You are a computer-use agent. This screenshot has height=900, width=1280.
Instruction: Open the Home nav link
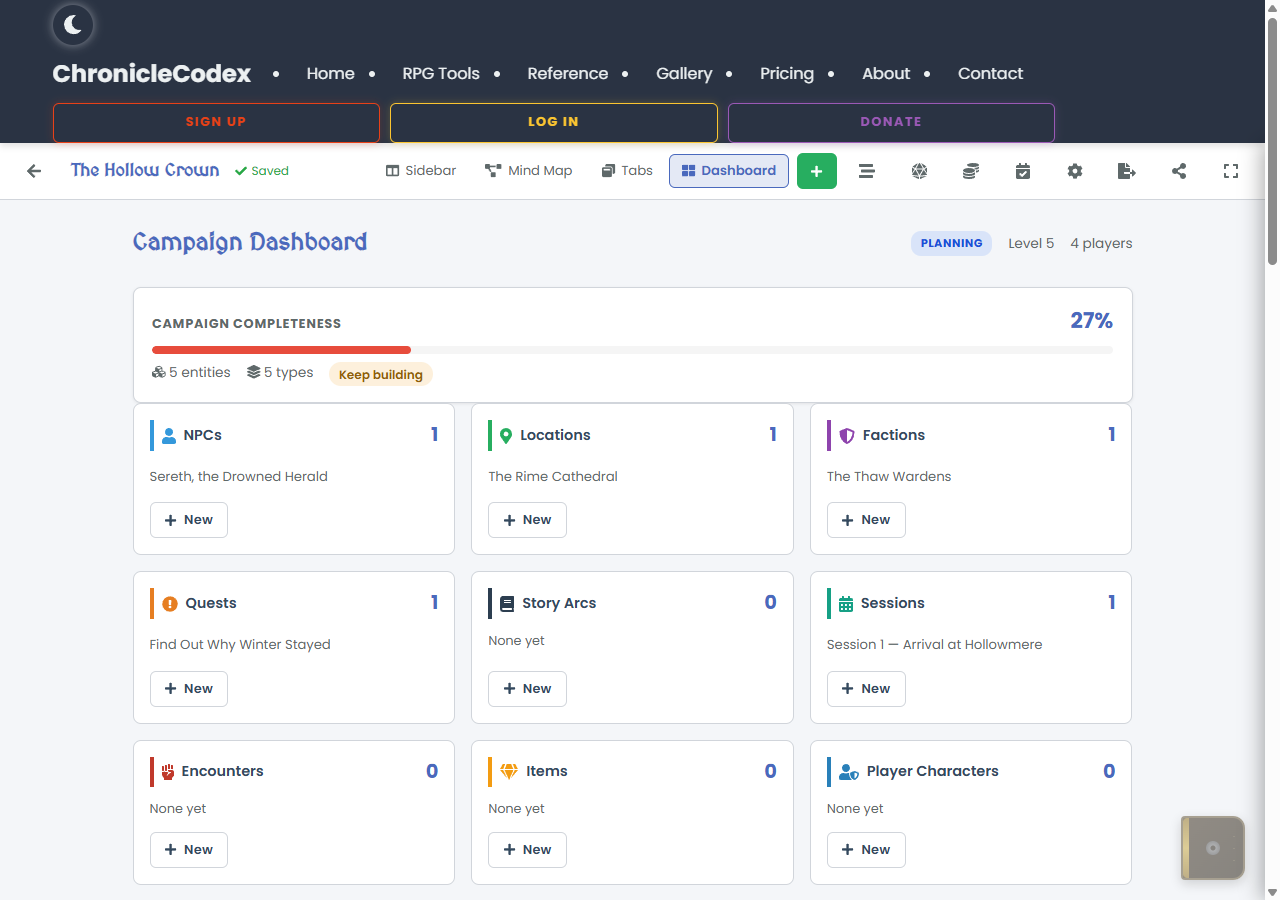click(330, 73)
